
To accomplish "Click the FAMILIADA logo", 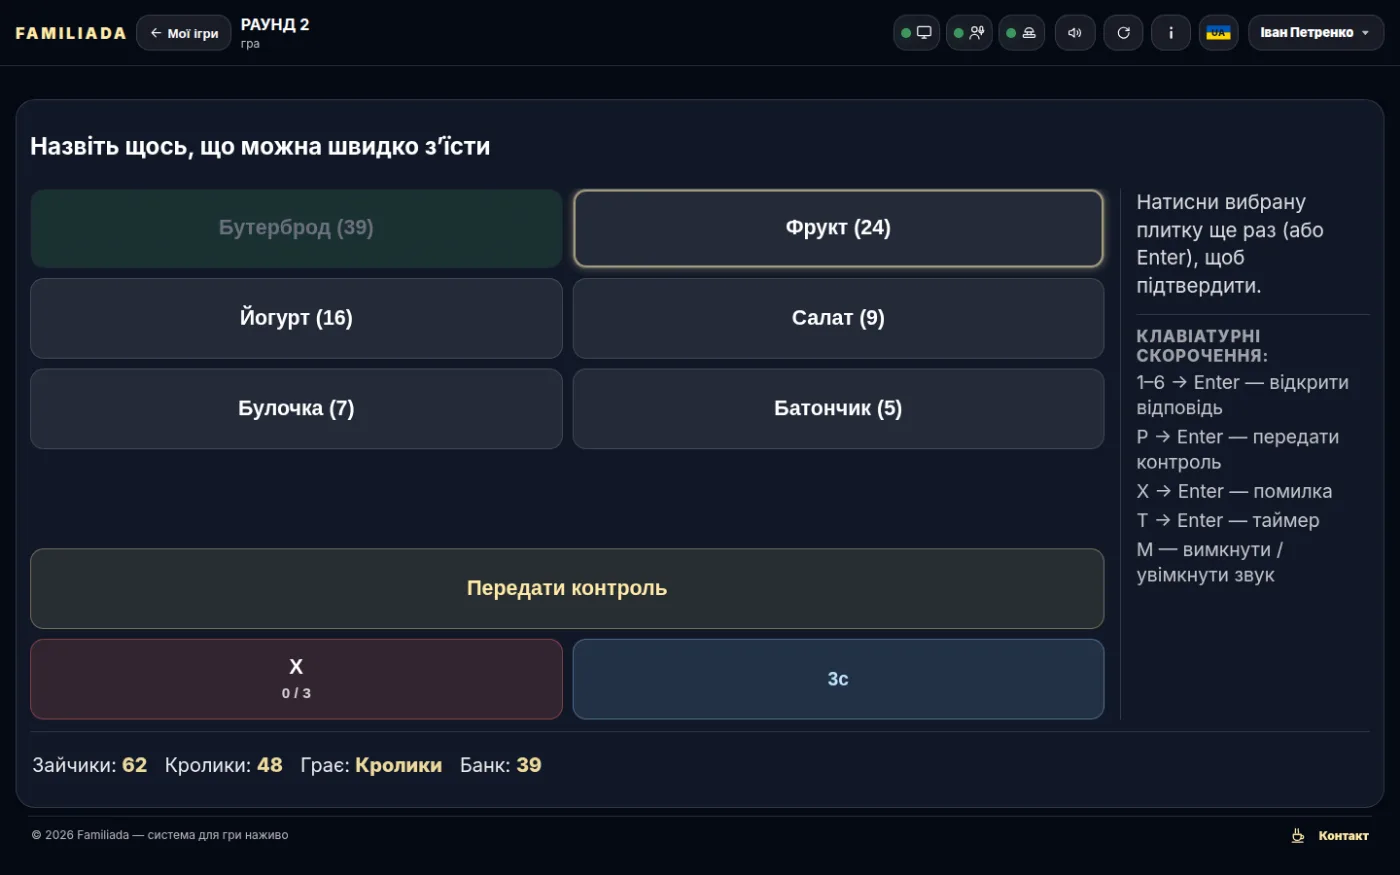I will point(71,33).
